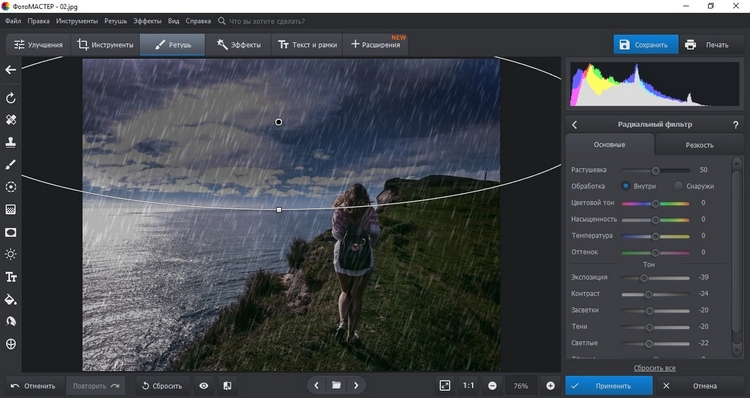The height and width of the screenshot is (398, 750).
Task: Adjust the Экспозиция slider handle
Action: point(644,278)
